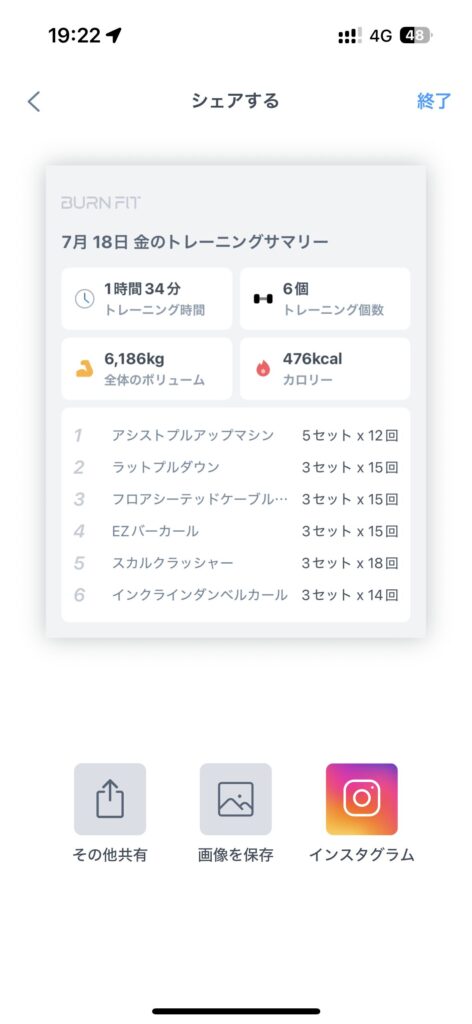This screenshot has width=472, height=1024.
Task: Tap the BURN FIT logo
Action: pos(101,202)
